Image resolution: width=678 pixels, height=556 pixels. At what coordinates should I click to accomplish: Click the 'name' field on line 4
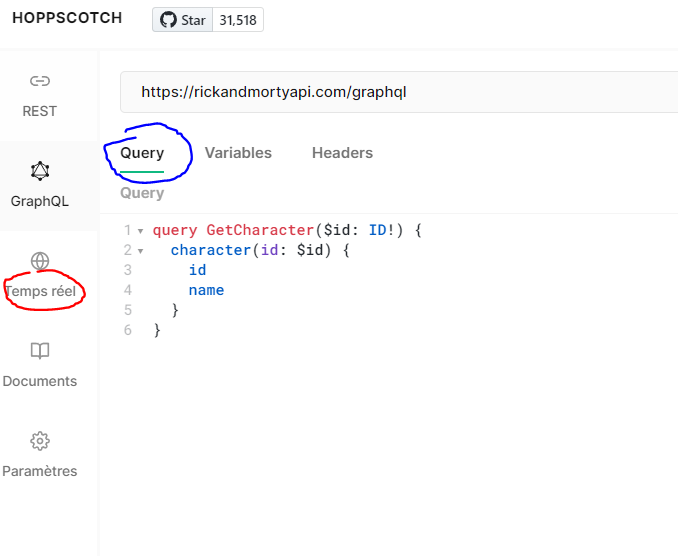click(206, 290)
